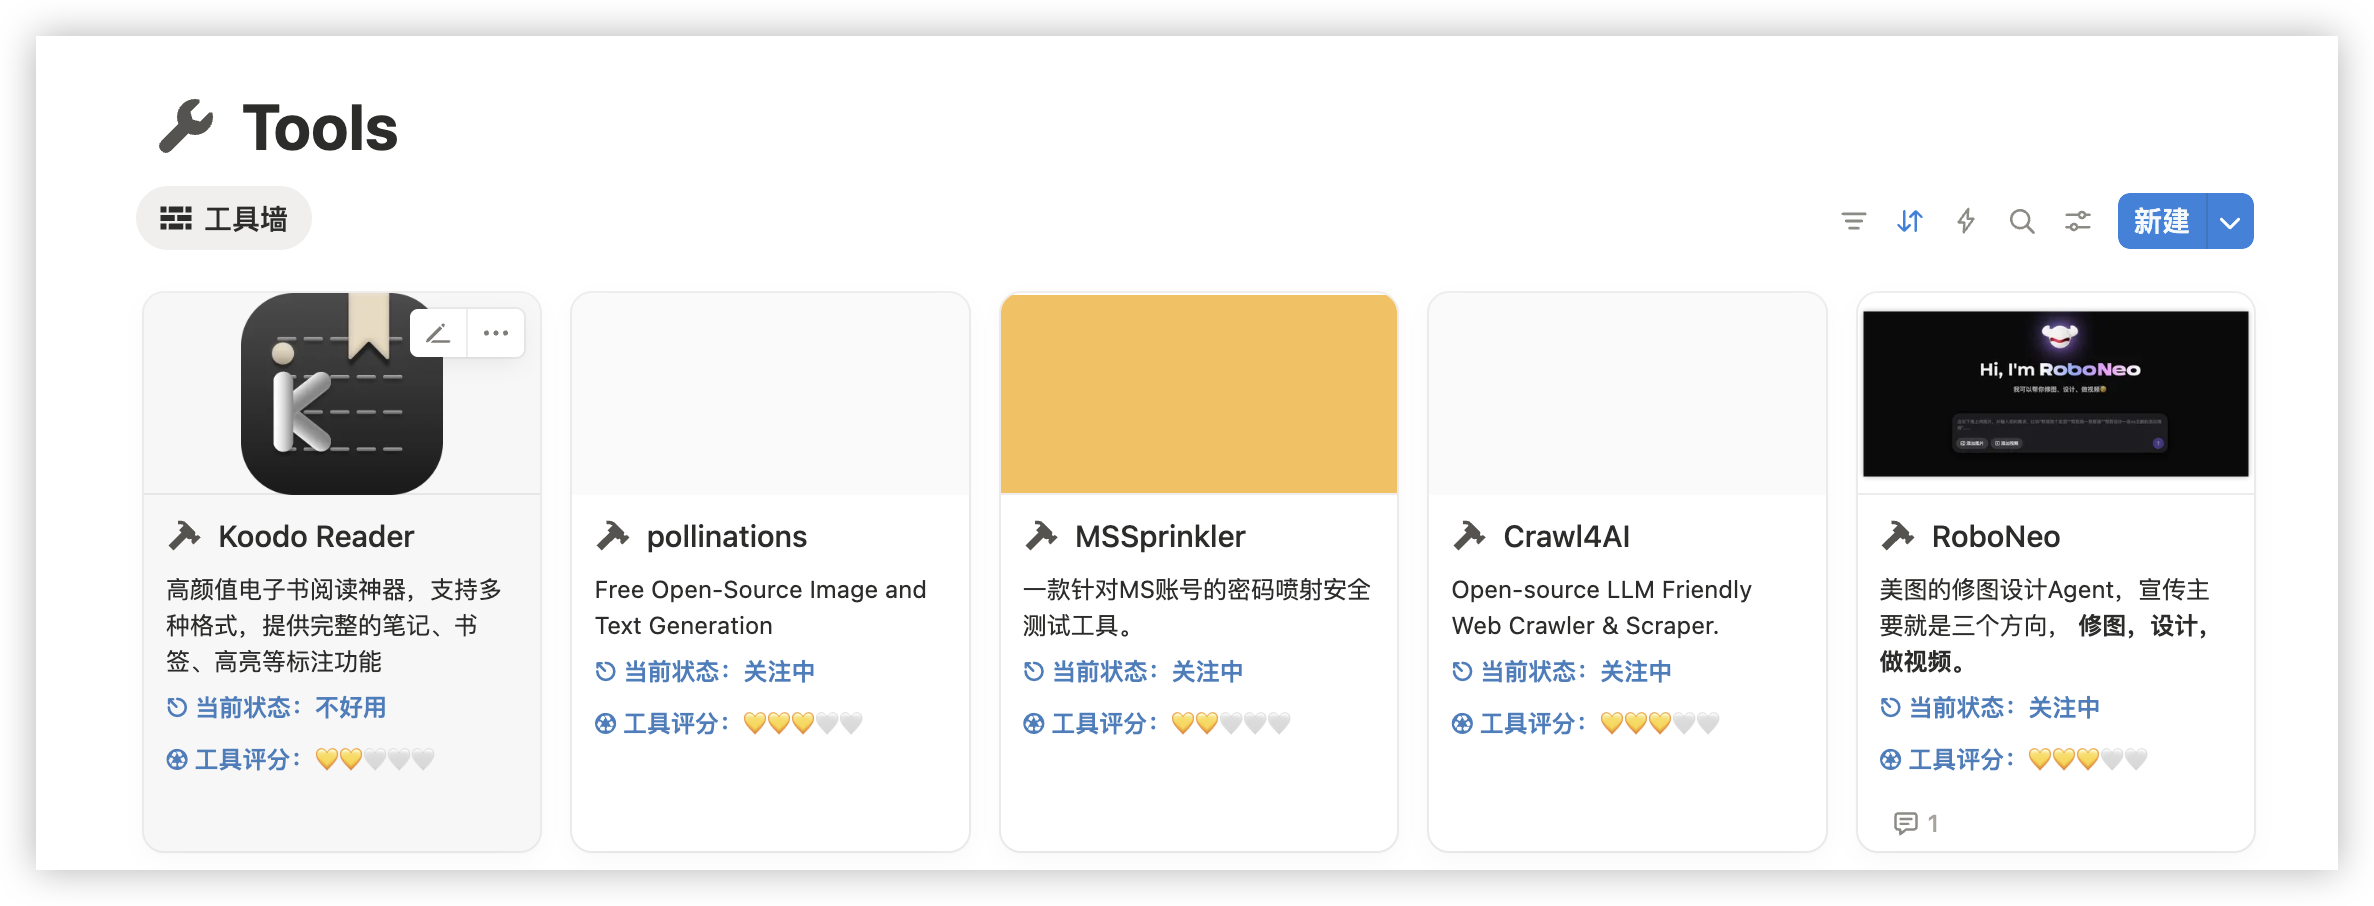The image size is (2374, 906).
Task: Click the MSSprinkler yellow cover
Action: point(1198,394)
